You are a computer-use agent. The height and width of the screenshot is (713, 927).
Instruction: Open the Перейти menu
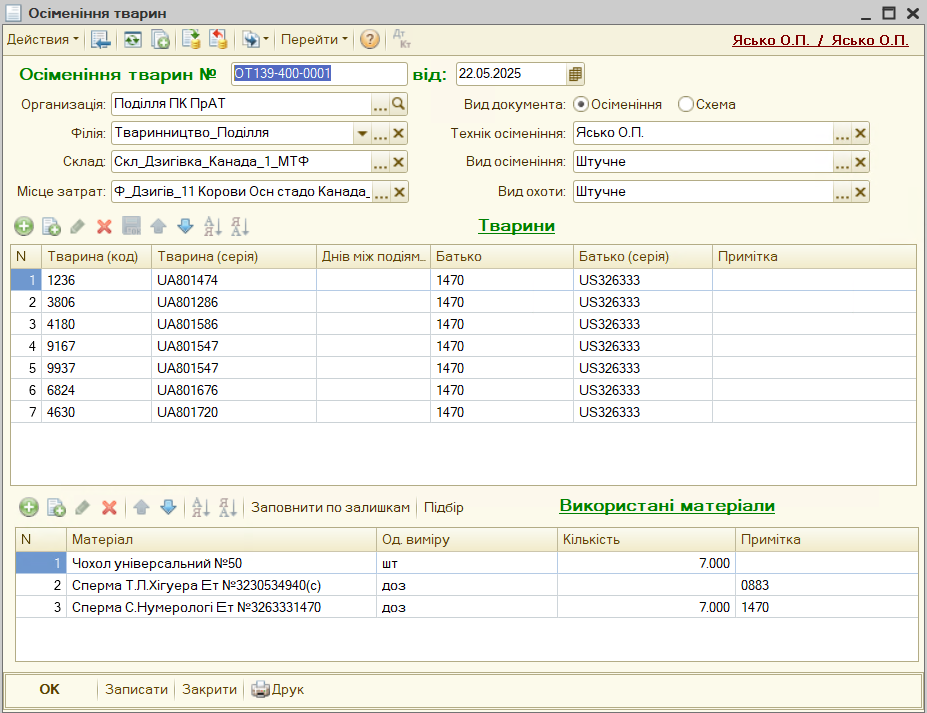314,40
